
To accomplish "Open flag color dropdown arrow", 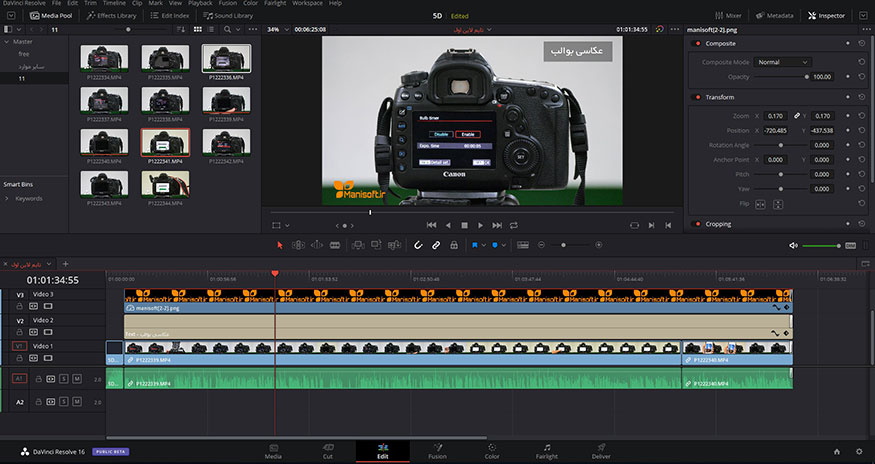I will tap(483, 245).
